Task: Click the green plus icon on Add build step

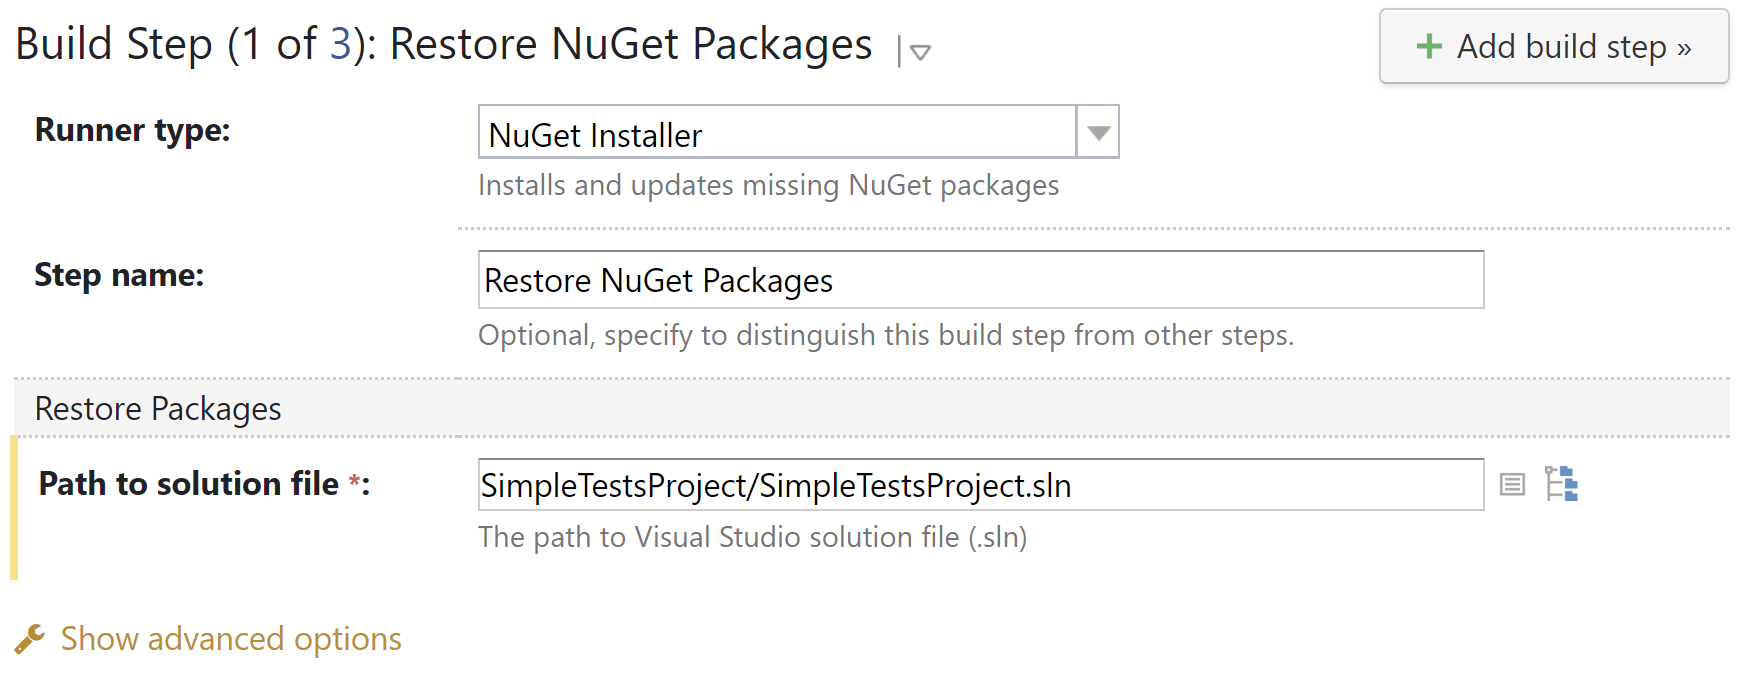Action: [x=1430, y=46]
